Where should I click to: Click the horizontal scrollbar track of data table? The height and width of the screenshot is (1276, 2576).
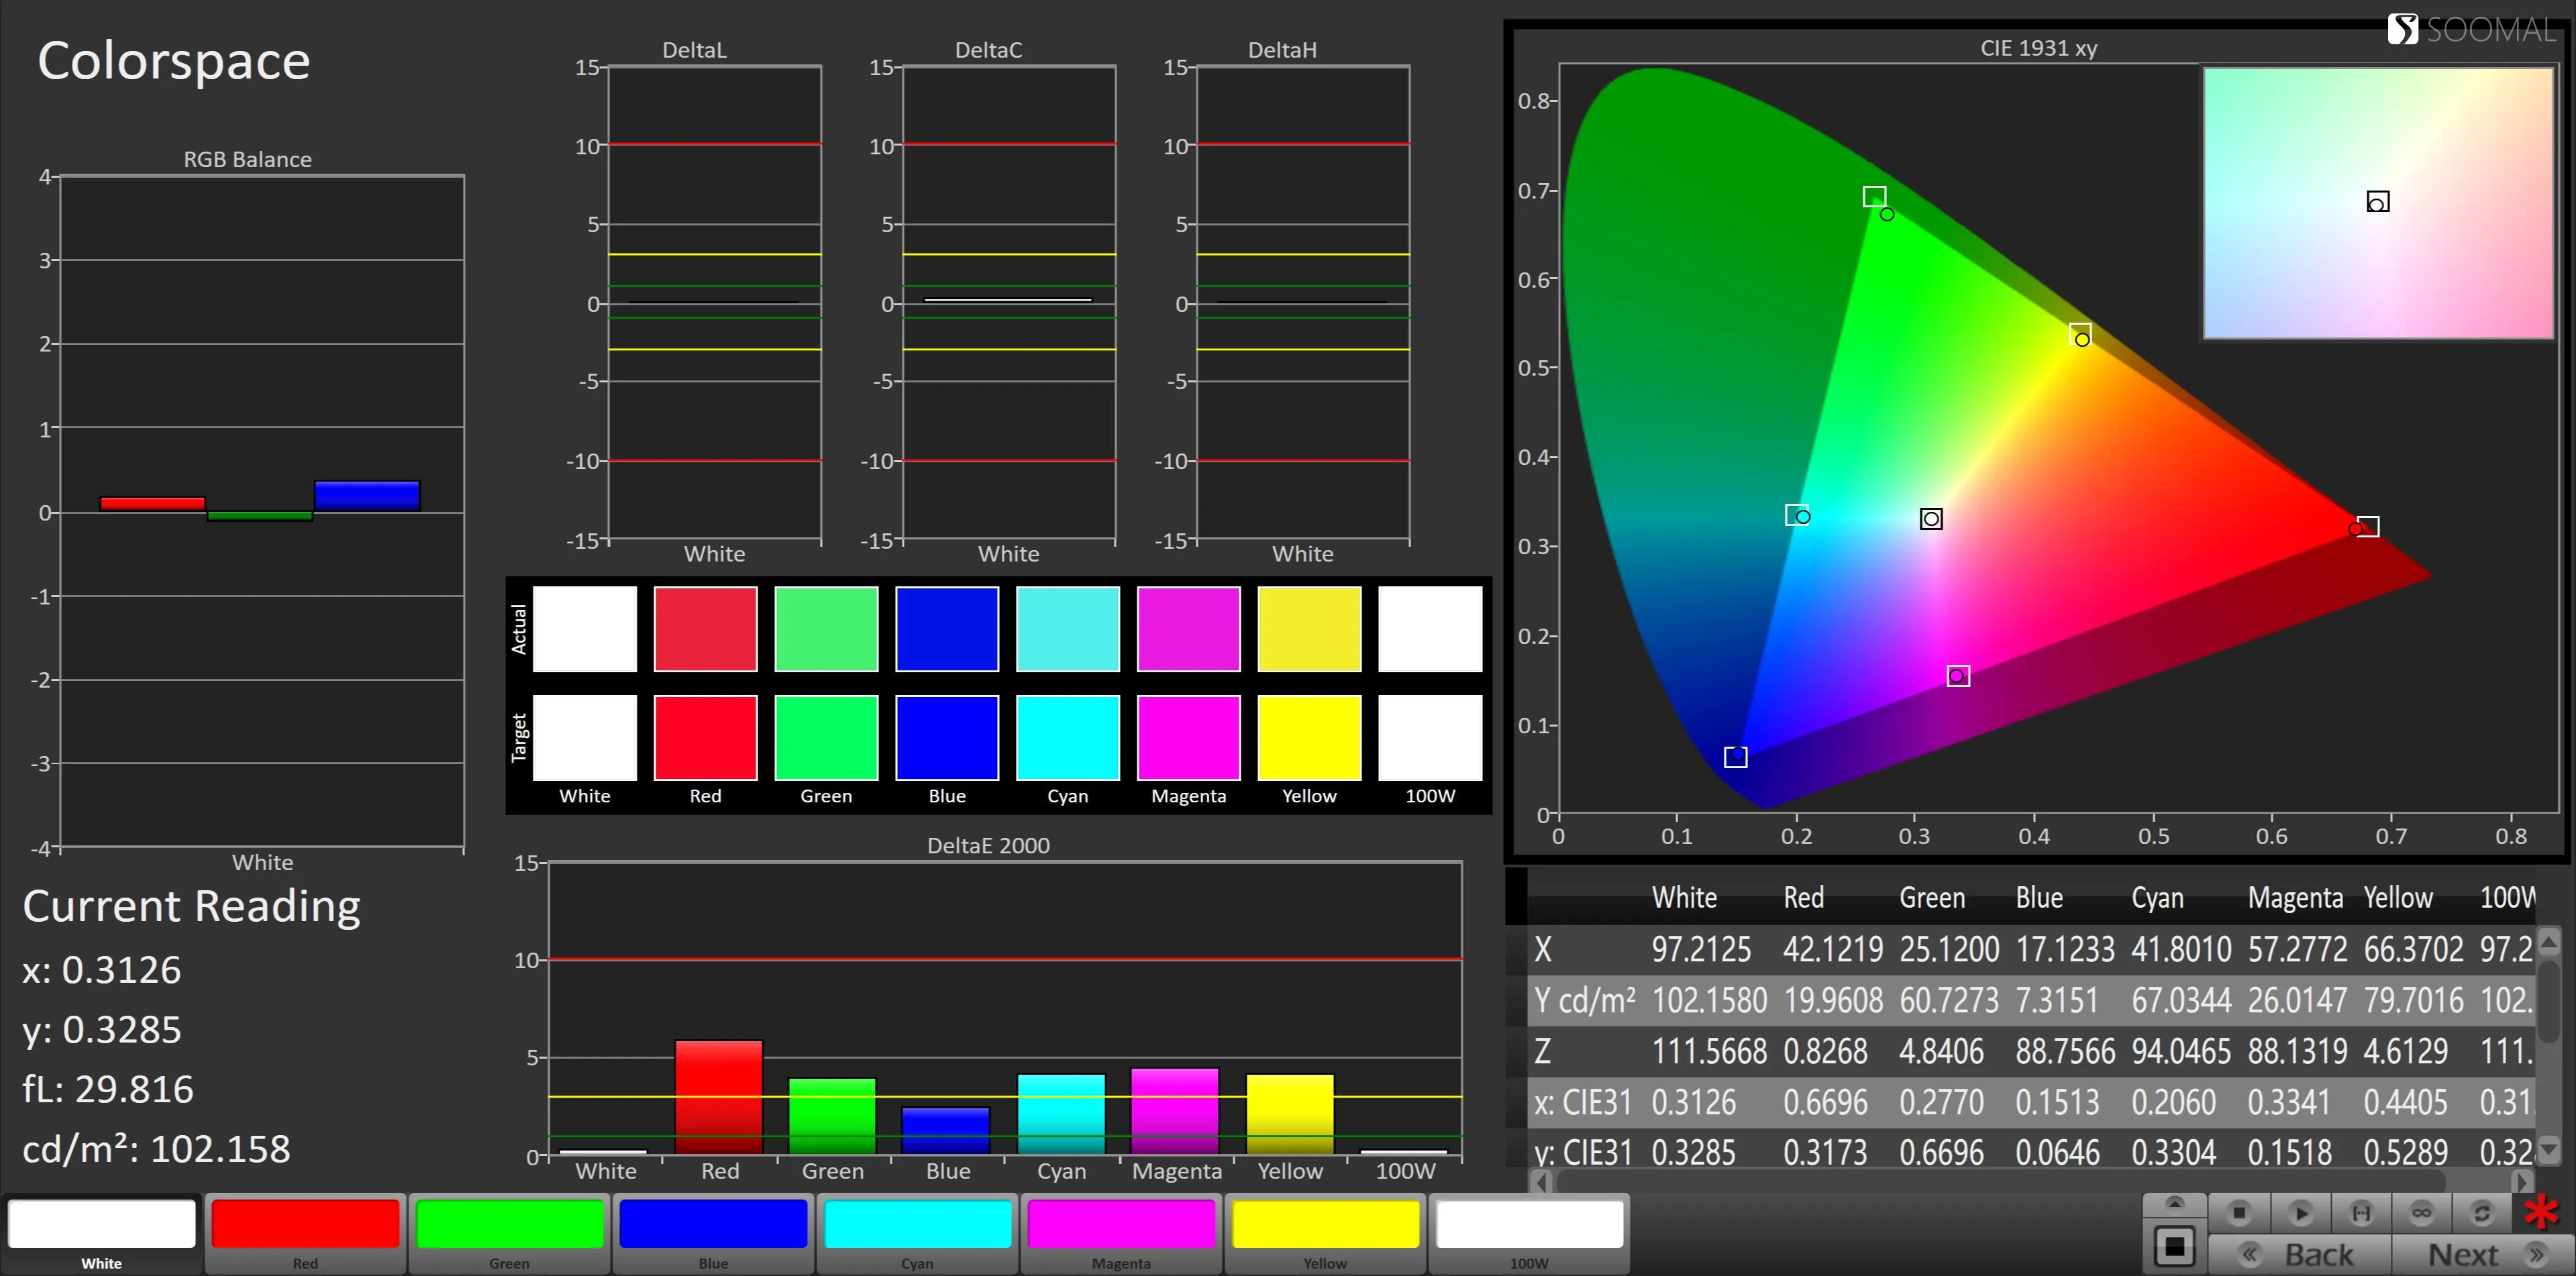coord(2030,1182)
